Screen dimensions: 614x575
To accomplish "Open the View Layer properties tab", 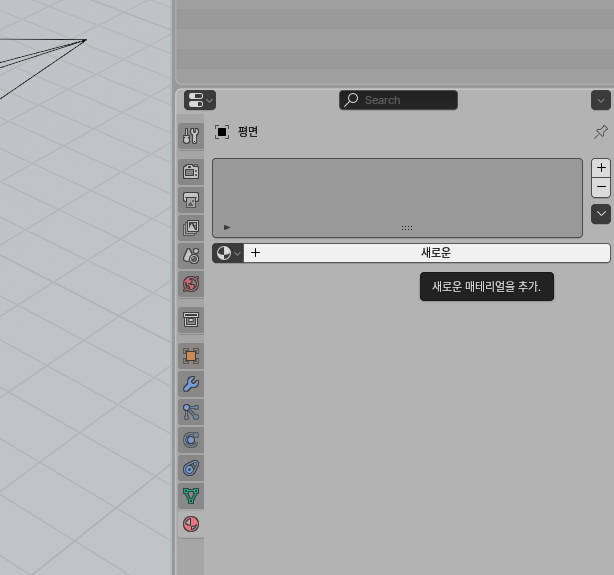I will click(x=191, y=228).
